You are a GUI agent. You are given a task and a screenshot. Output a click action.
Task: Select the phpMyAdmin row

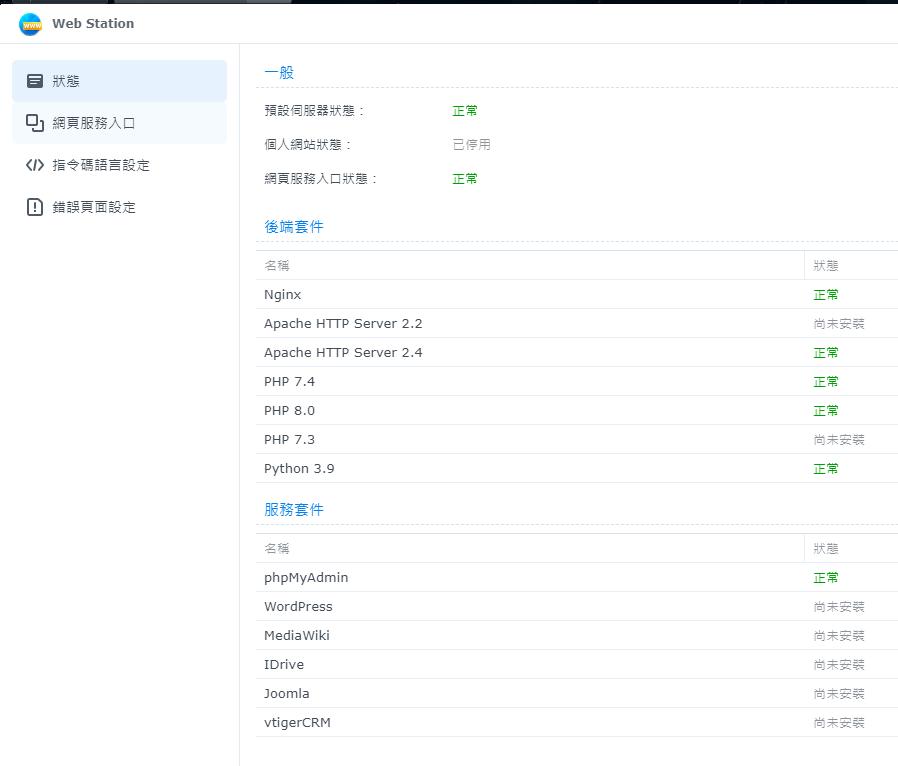click(x=577, y=578)
